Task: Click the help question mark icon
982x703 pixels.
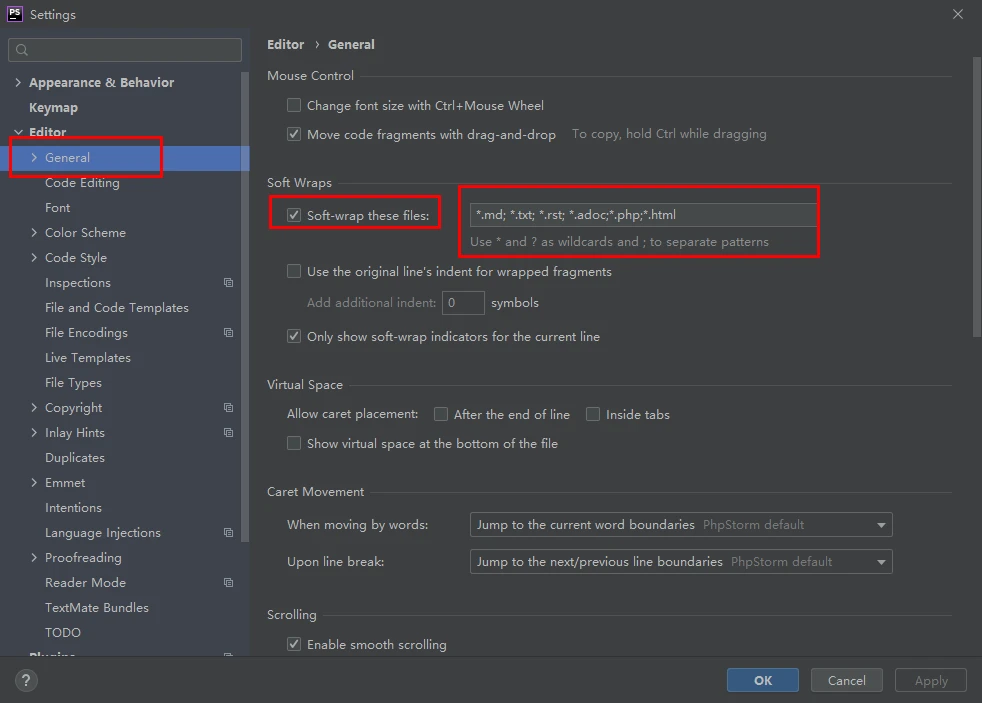Action: click(x=27, y=680)
